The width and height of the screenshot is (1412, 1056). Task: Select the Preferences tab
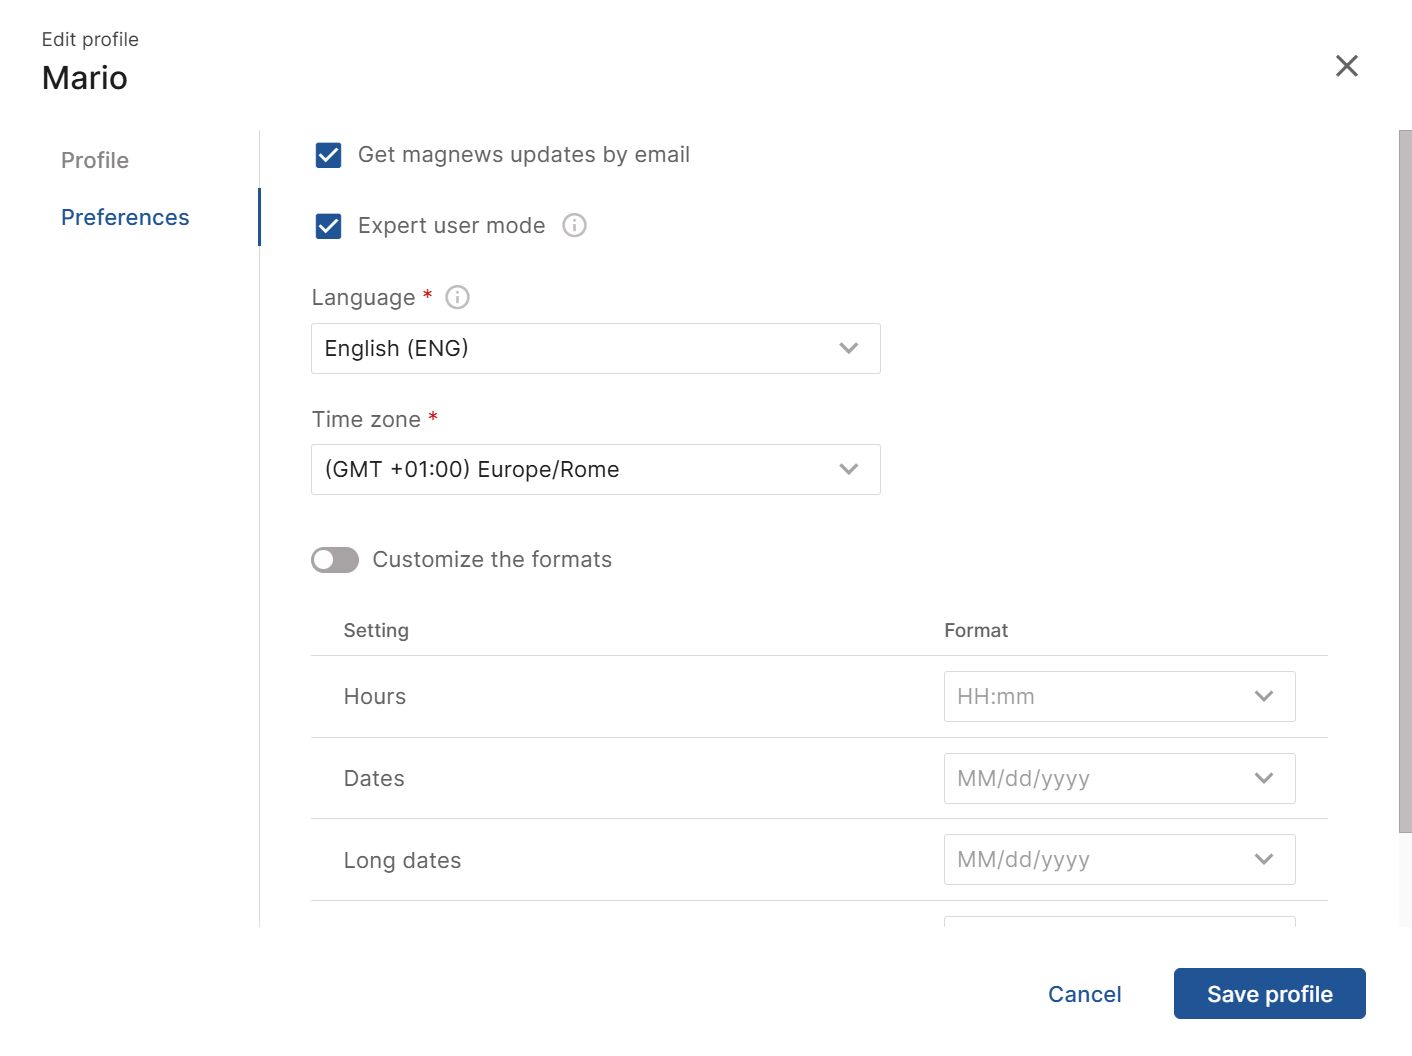[x=125, y=217]
